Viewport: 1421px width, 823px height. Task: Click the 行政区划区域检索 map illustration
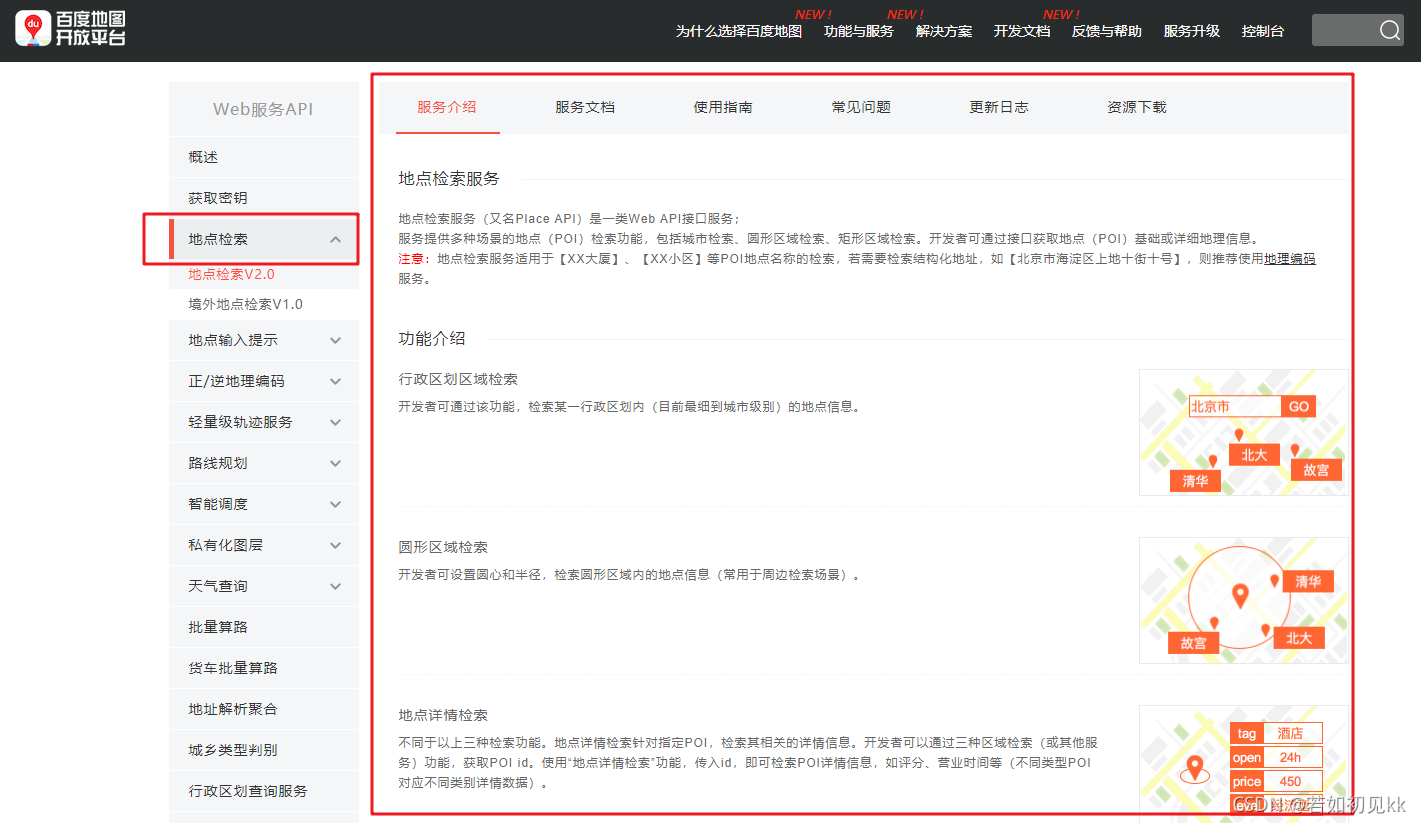click(1244, 432)
